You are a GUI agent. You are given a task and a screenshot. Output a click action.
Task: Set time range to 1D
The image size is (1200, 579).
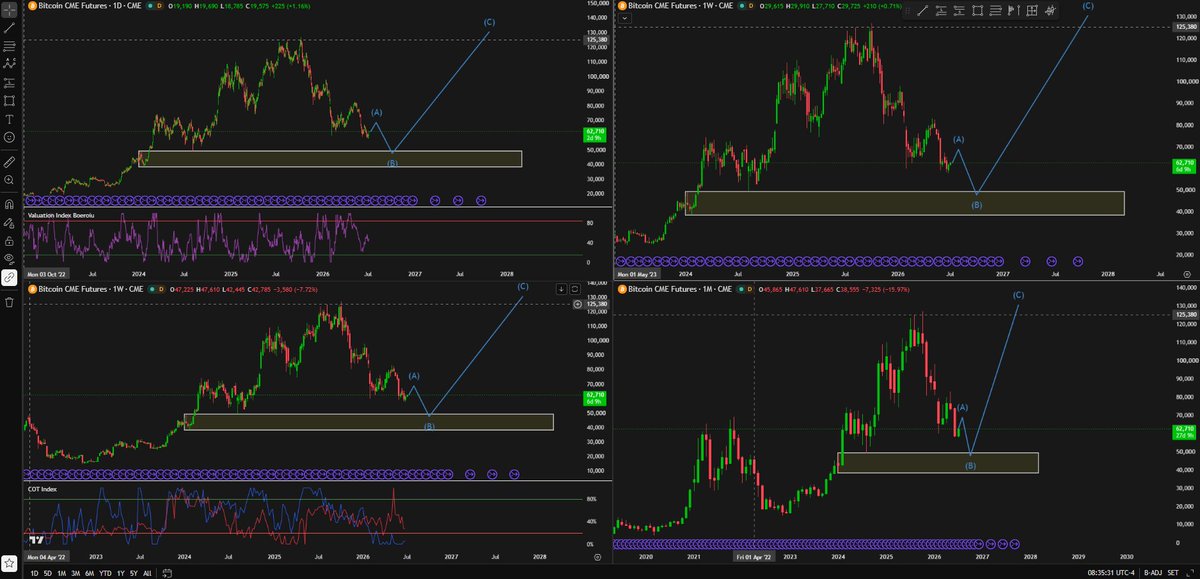[34, 573]
